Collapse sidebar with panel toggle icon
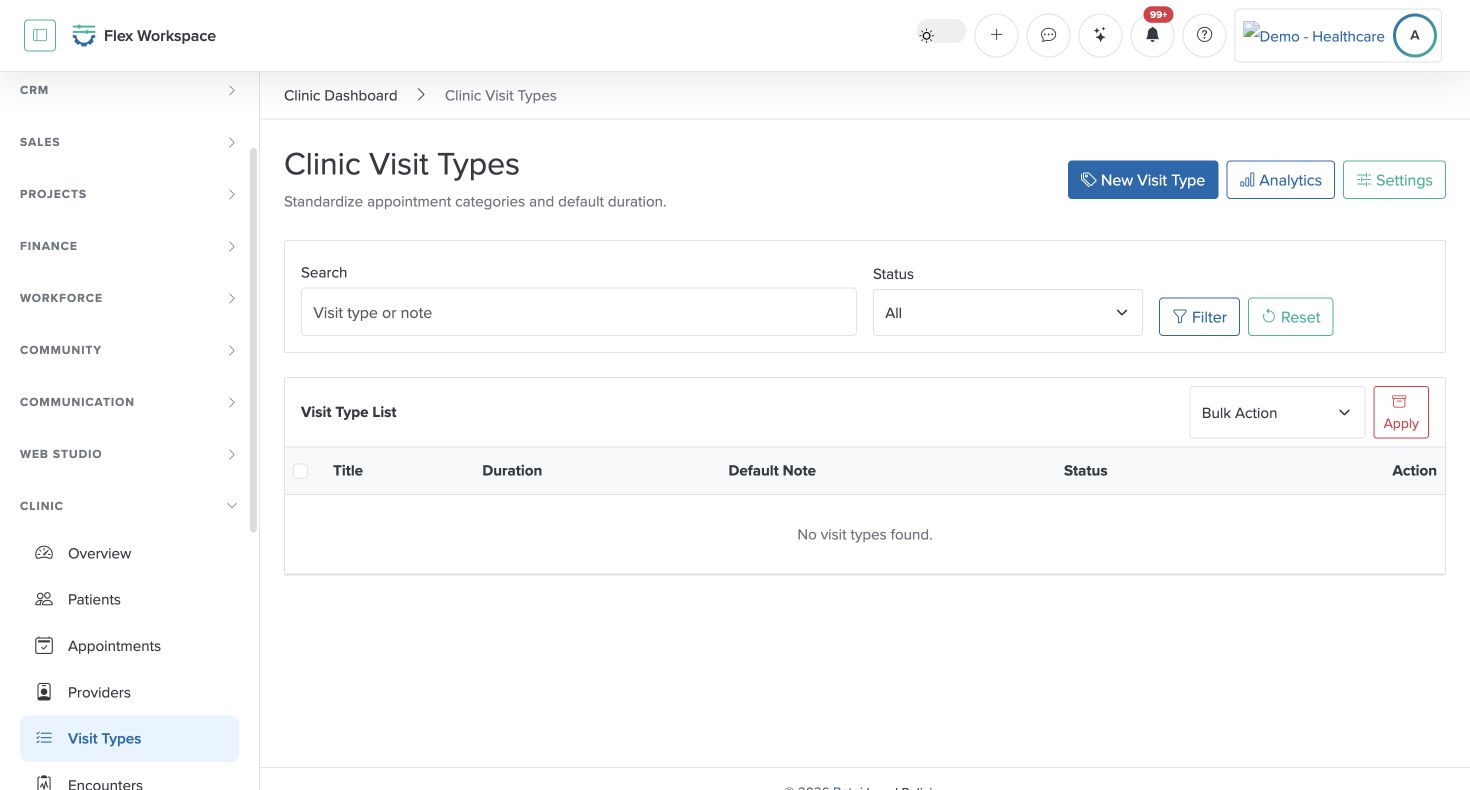1470x790 pixels. pyautogui.click(x=40, y=35)
